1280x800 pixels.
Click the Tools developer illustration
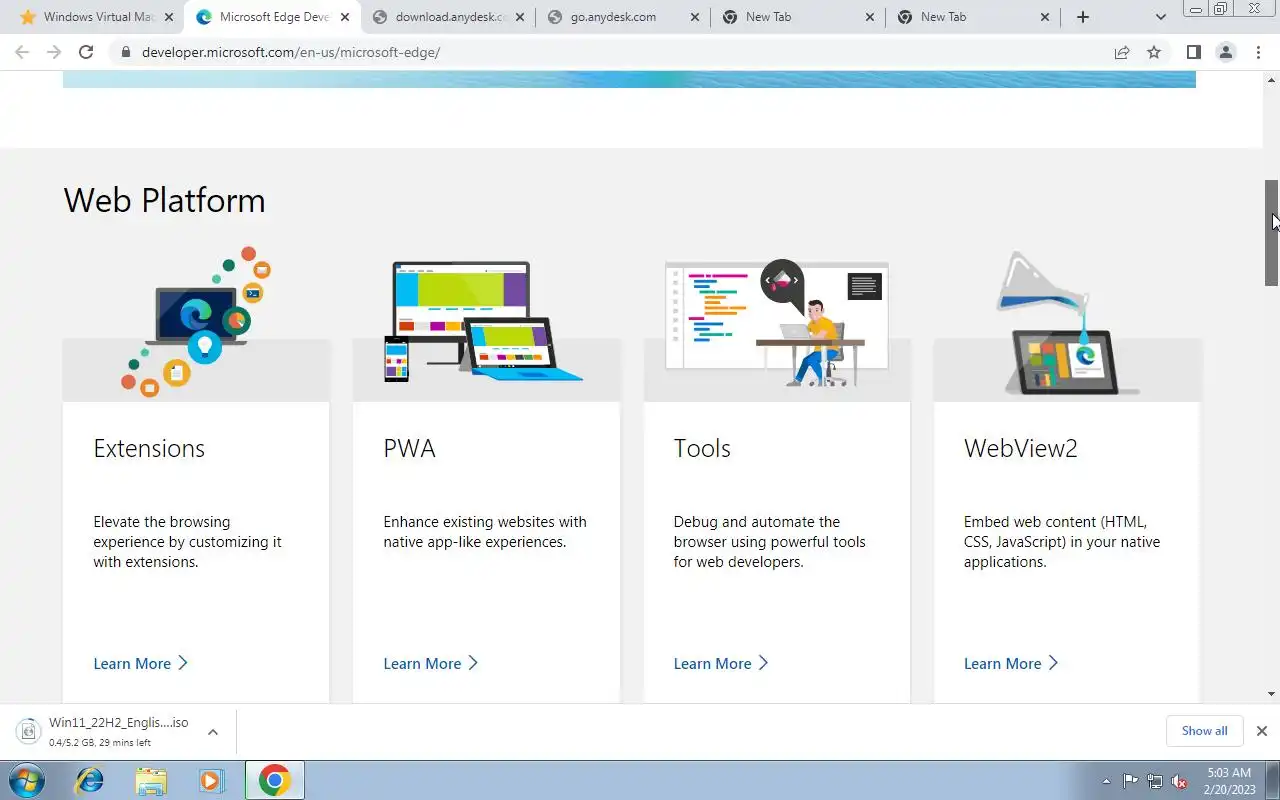point(777,323)
